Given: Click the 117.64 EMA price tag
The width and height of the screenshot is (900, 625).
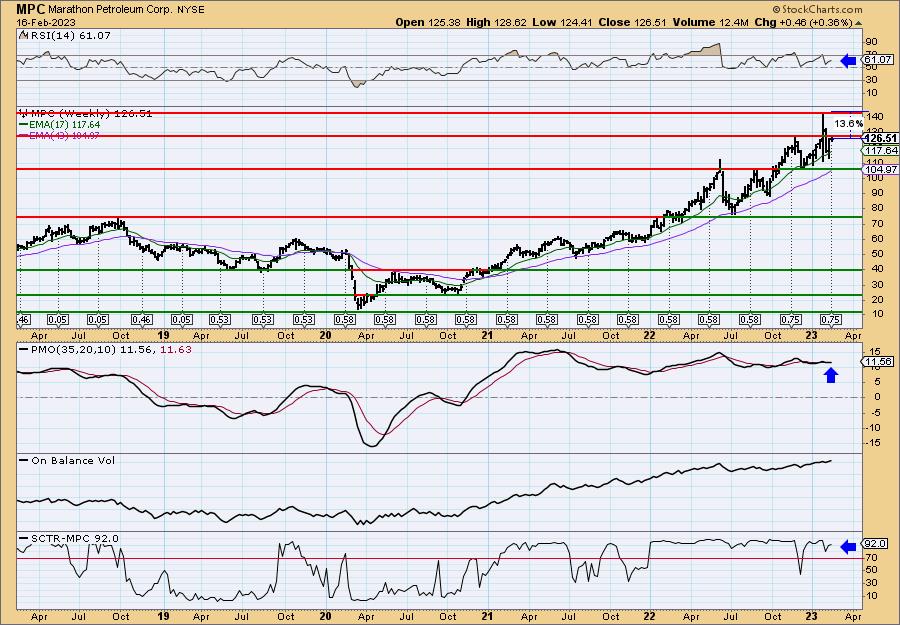Looking at the screenshot, I should 880,150.
